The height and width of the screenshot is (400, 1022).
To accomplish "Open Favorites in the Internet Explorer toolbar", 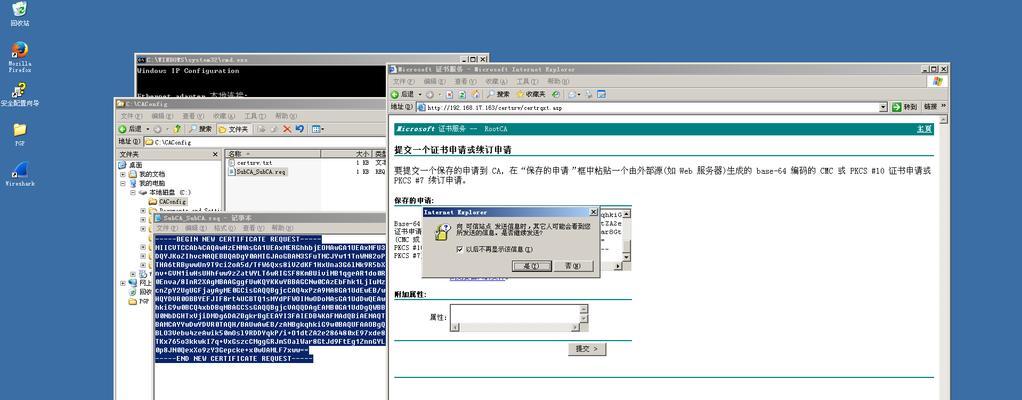I will pos(531,94).
